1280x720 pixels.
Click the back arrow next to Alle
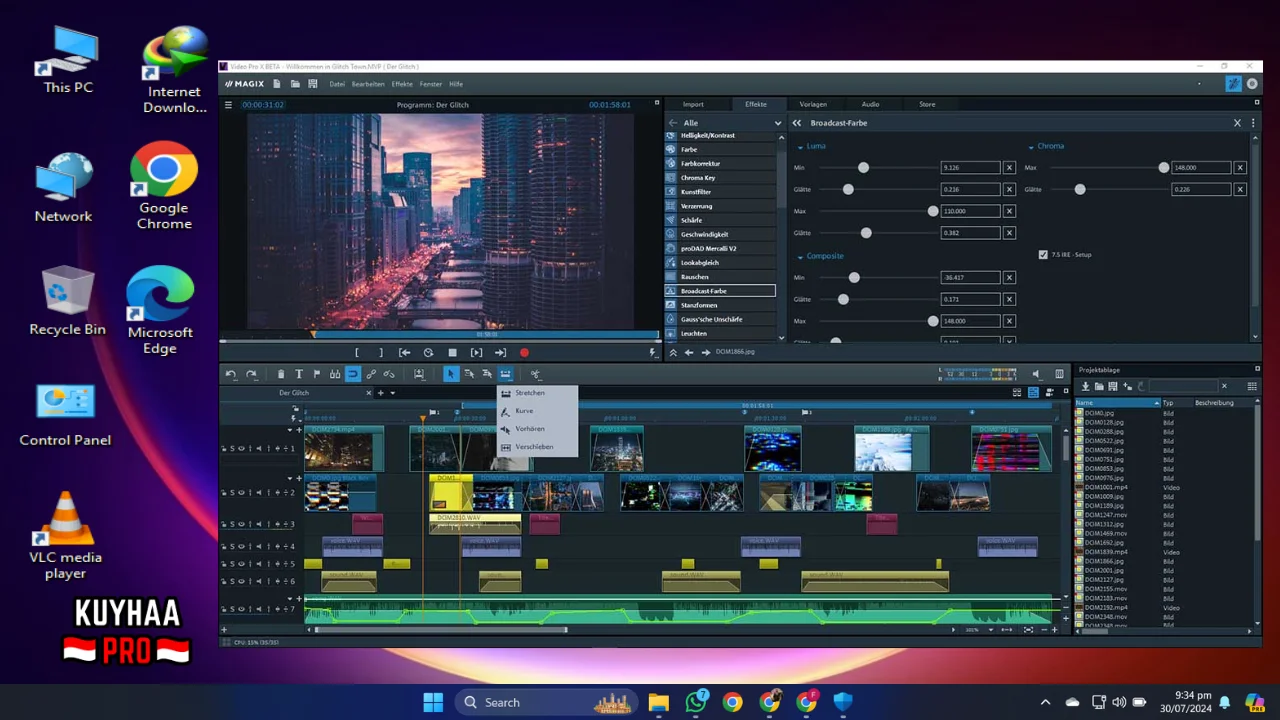pyautogui.click(x=673, y=123)
